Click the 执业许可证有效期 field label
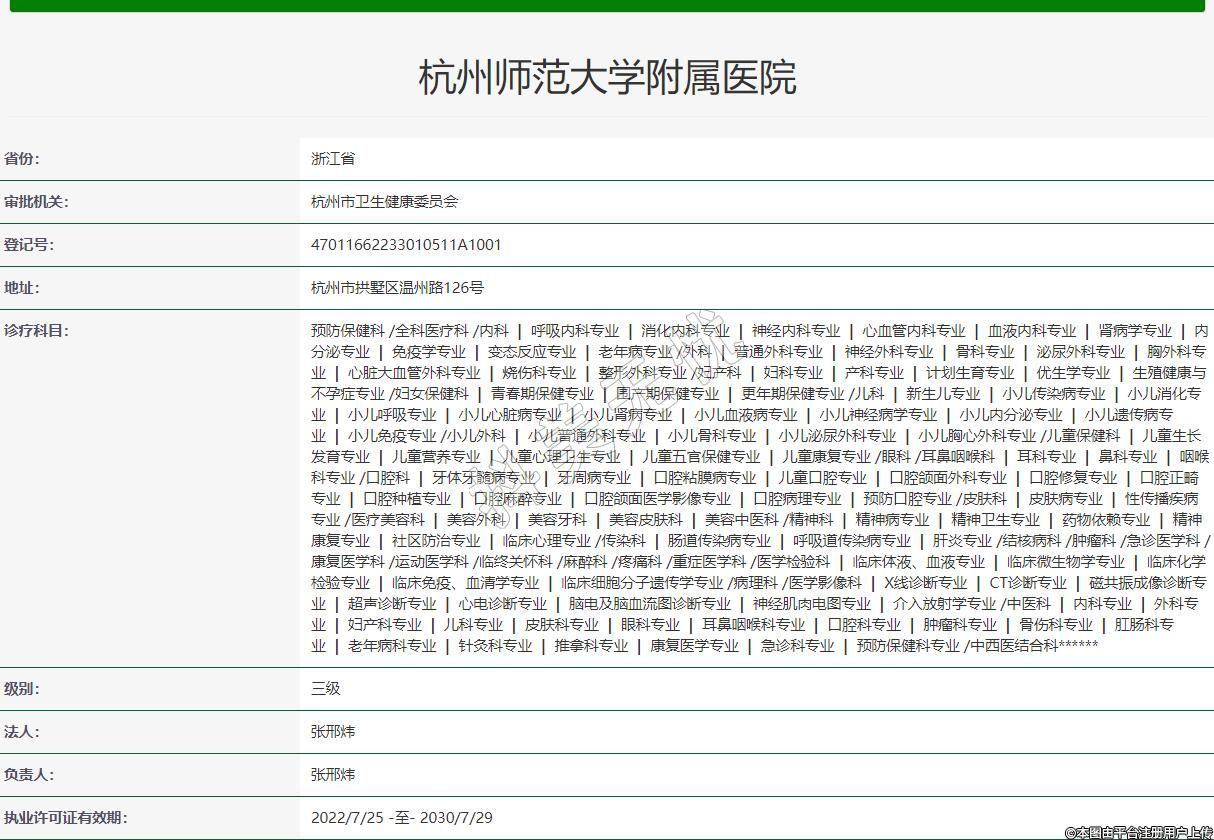The image size is (1214, 840). (x=65, y=817)
